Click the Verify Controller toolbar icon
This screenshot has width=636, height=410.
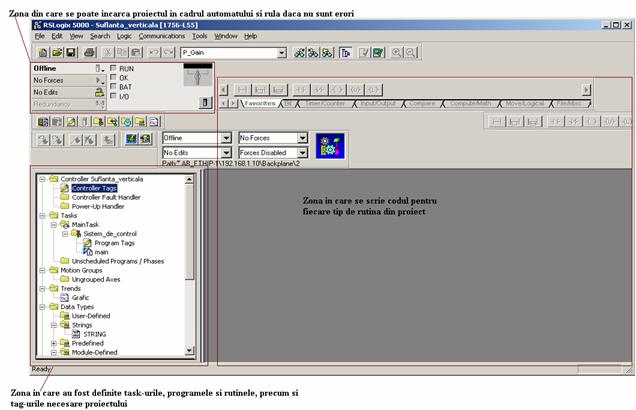coord(378,53)
